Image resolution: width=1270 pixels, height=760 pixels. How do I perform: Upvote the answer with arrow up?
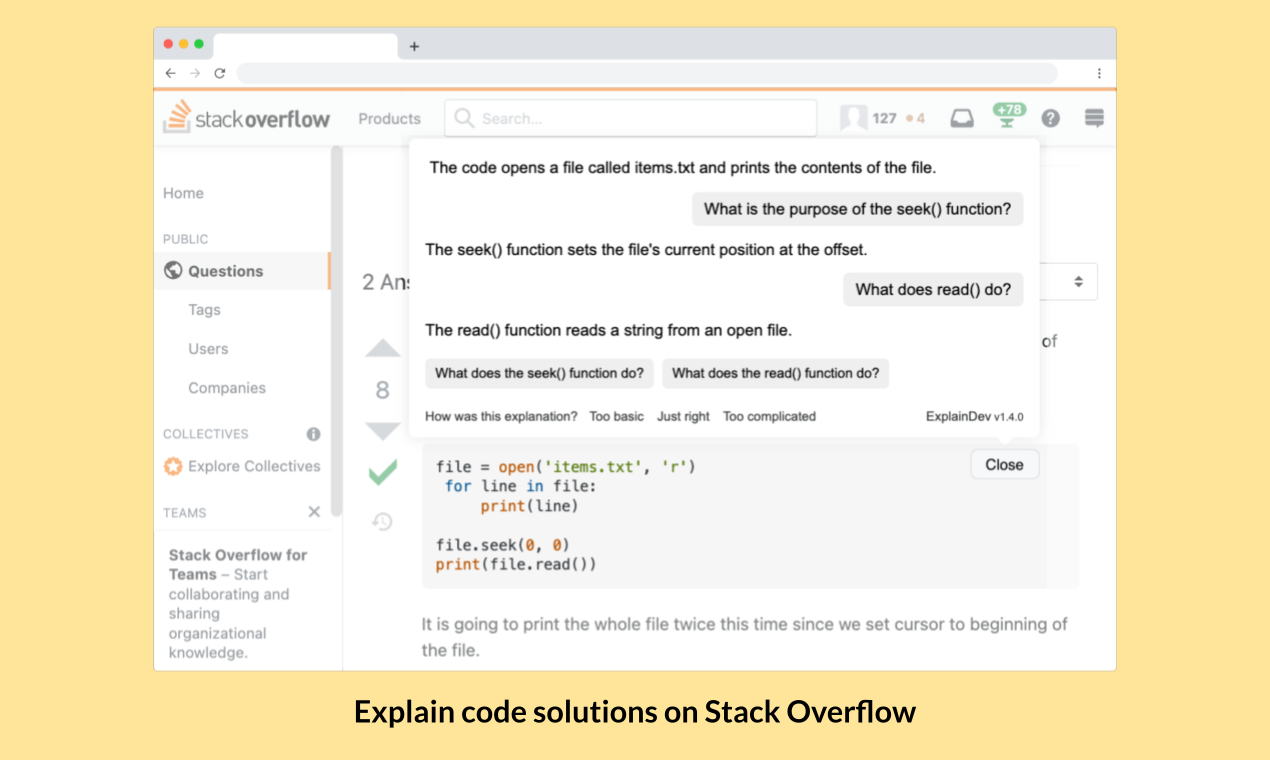pos(382,348)
